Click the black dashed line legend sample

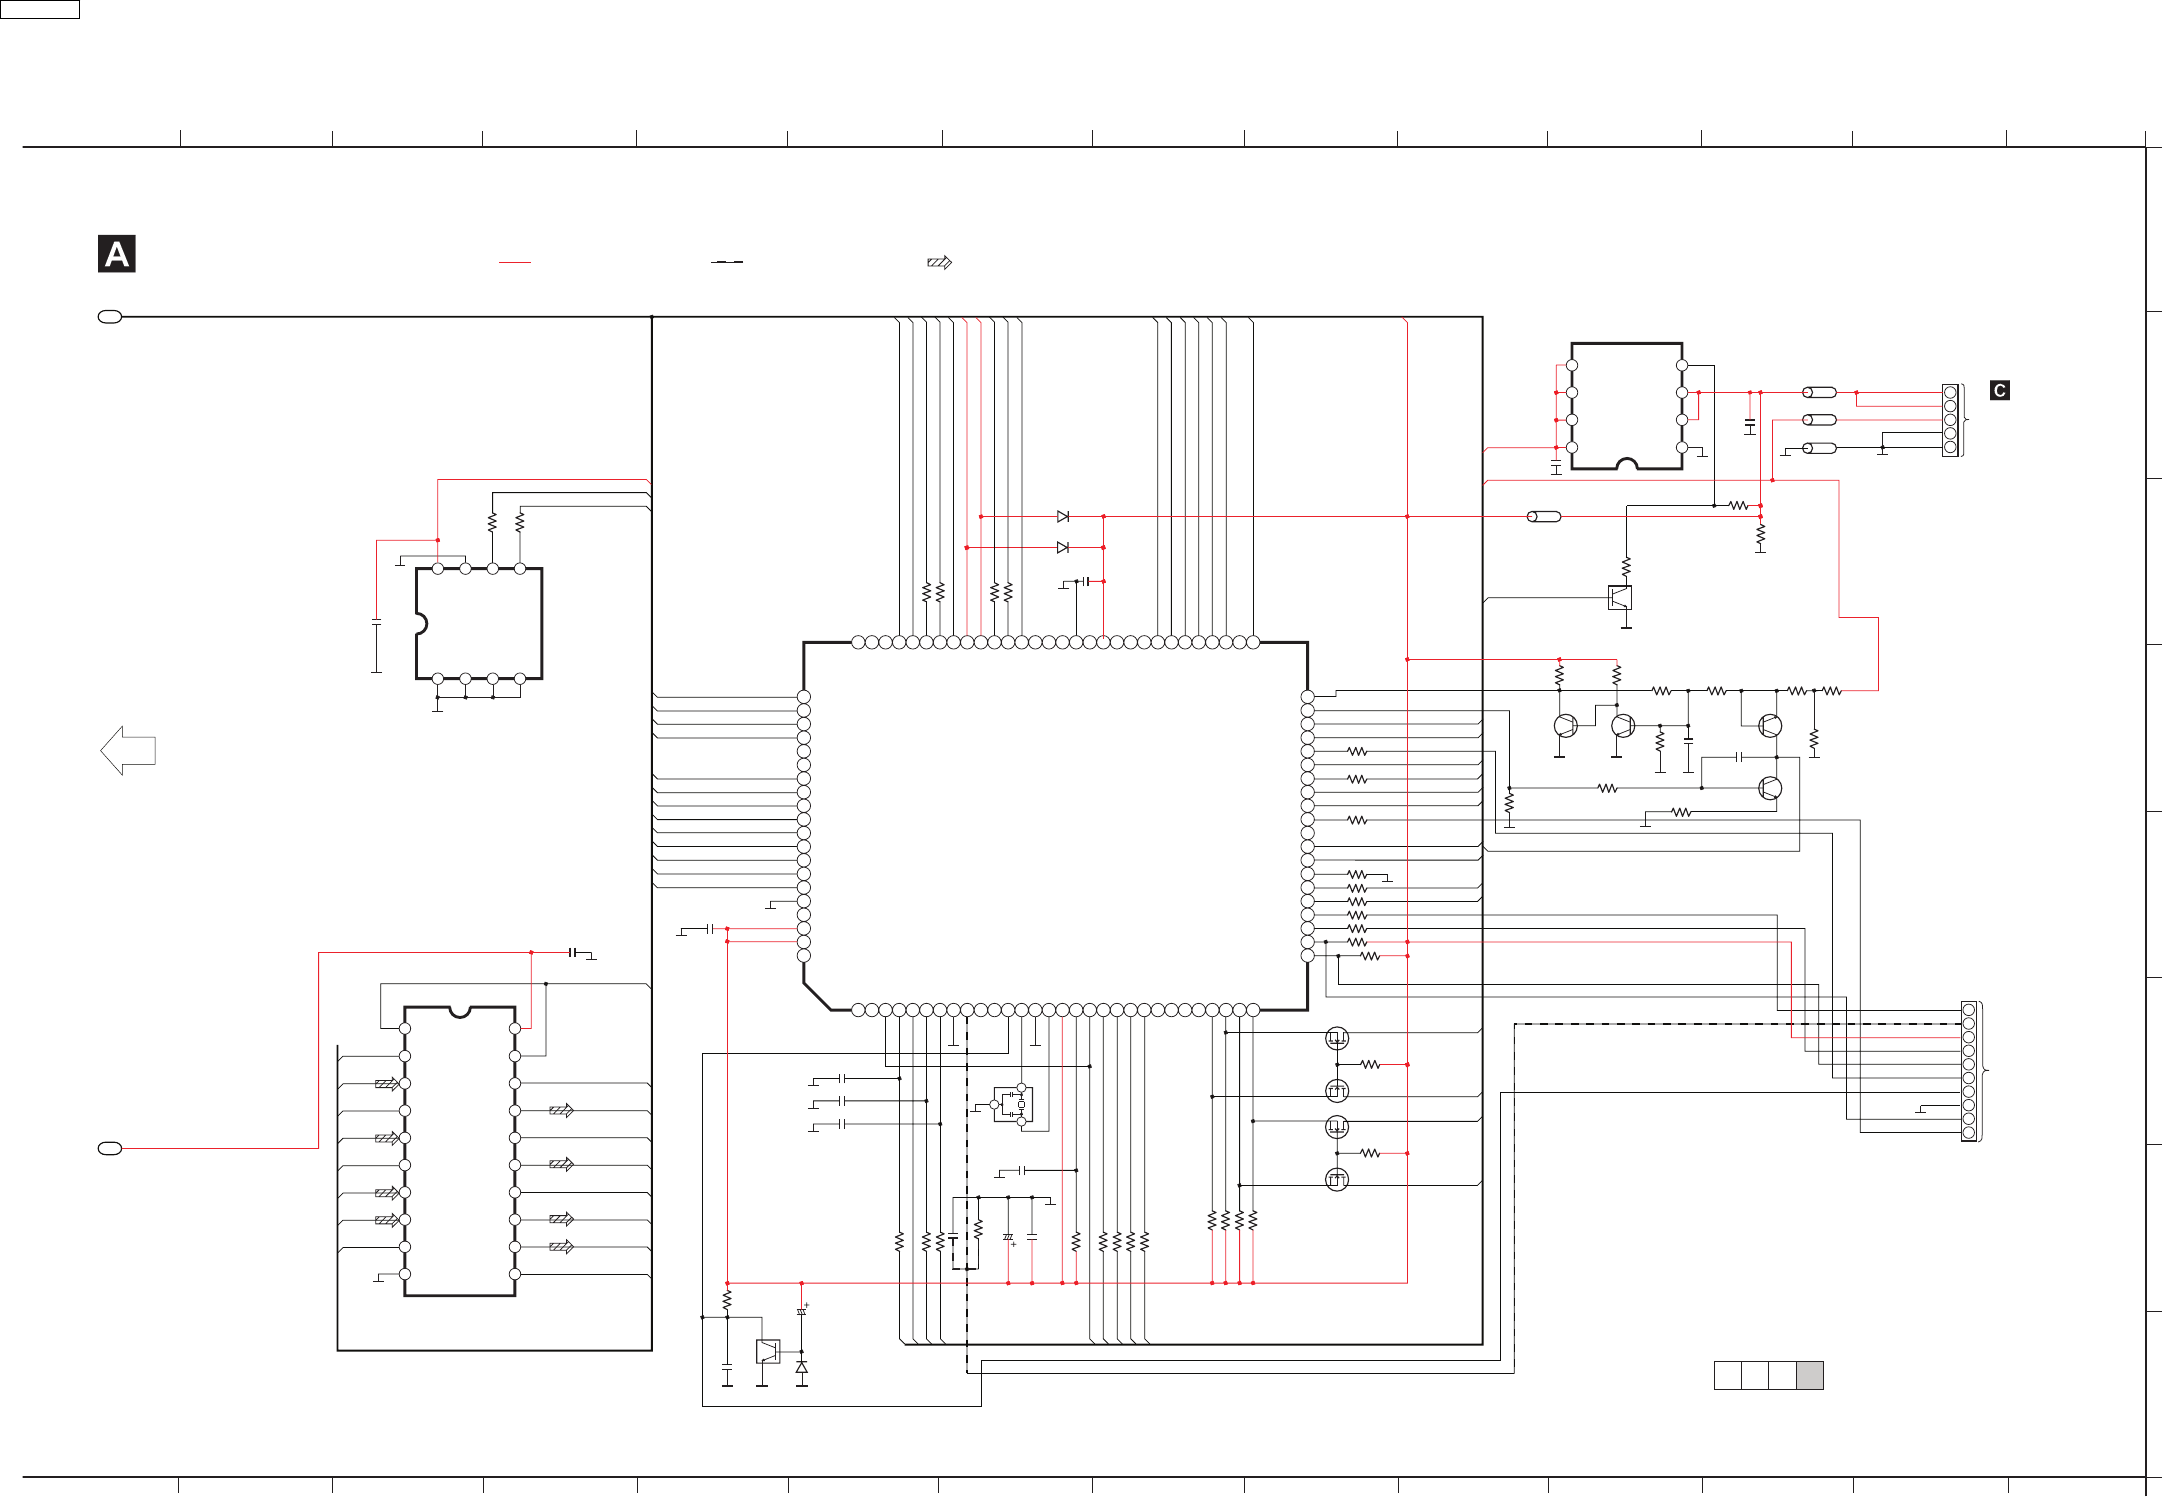tap(727, 262)
